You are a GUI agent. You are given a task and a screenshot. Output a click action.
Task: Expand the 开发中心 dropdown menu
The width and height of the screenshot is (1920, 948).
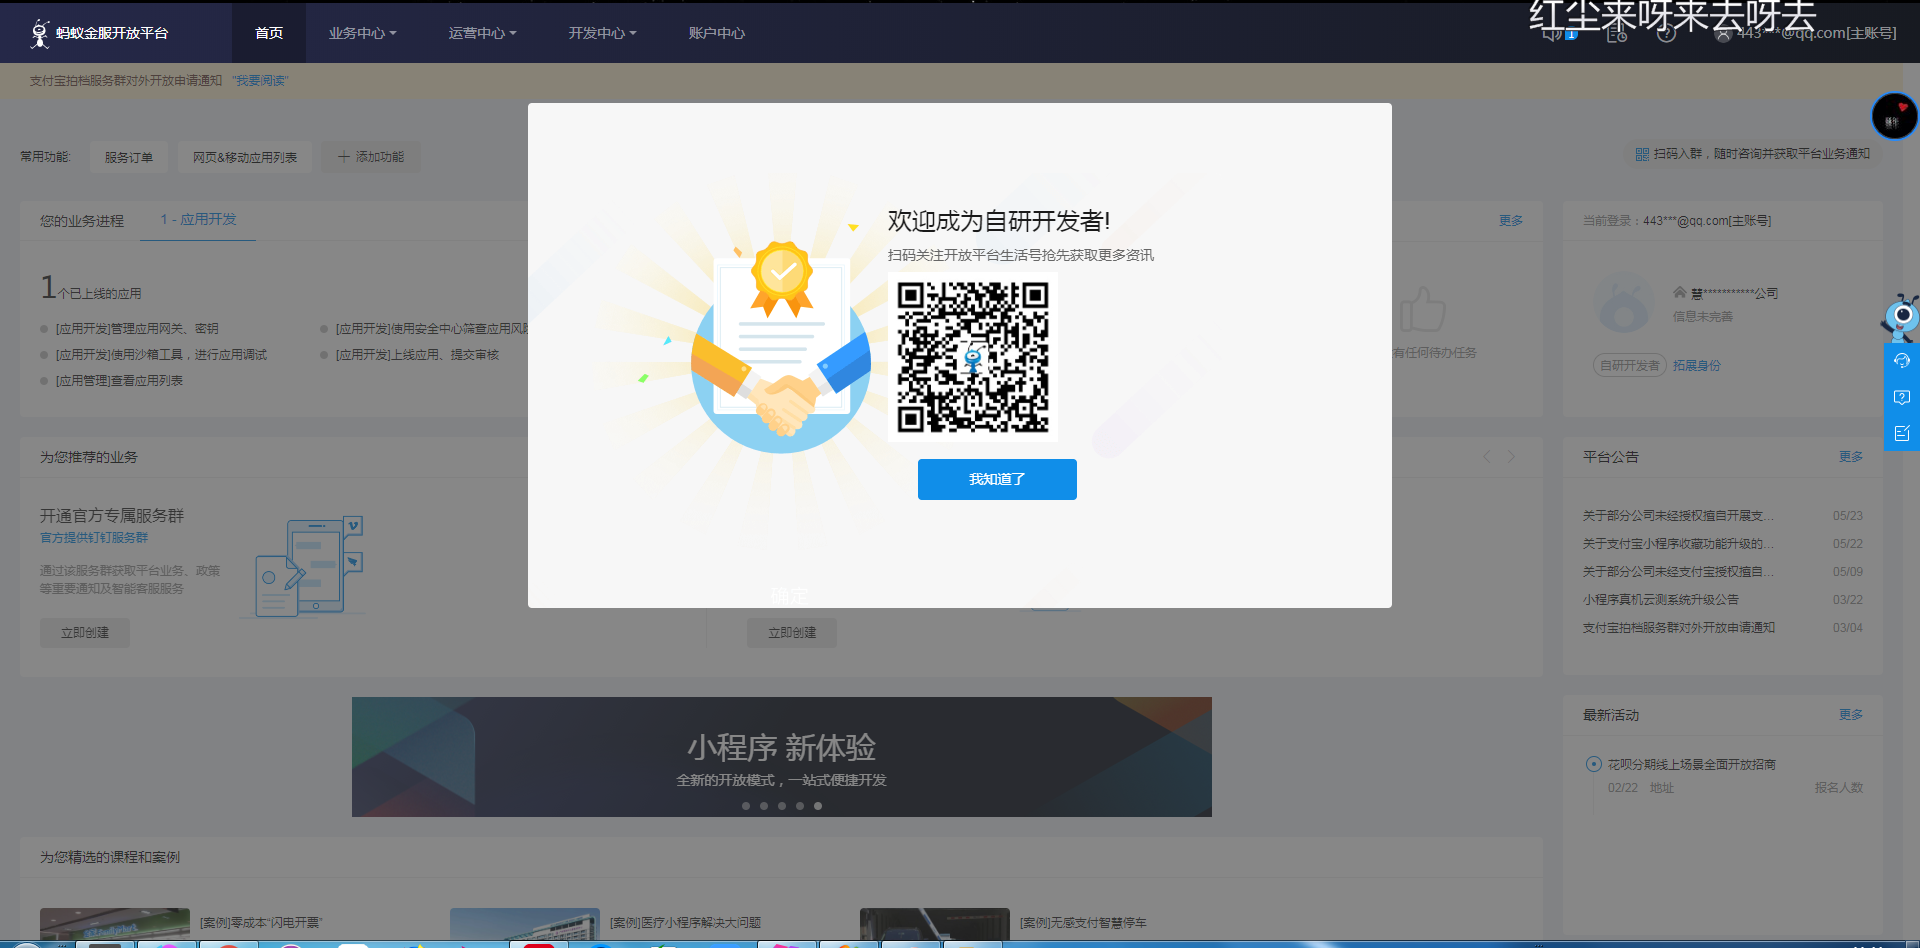coord(602,33)
